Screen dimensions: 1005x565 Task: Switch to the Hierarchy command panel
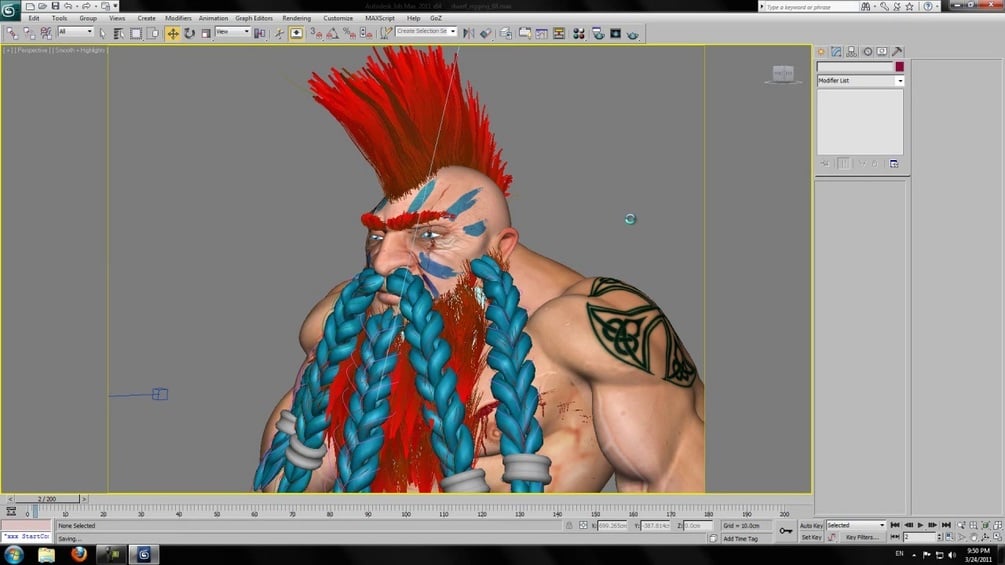[852, 51]
